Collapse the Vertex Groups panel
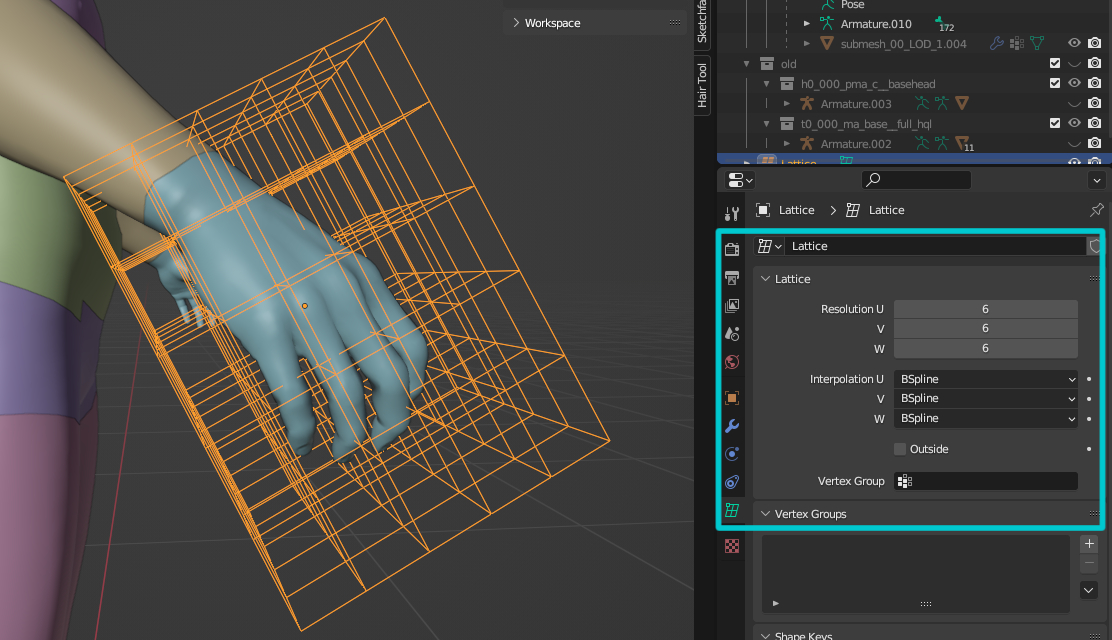 pos(766,514)
